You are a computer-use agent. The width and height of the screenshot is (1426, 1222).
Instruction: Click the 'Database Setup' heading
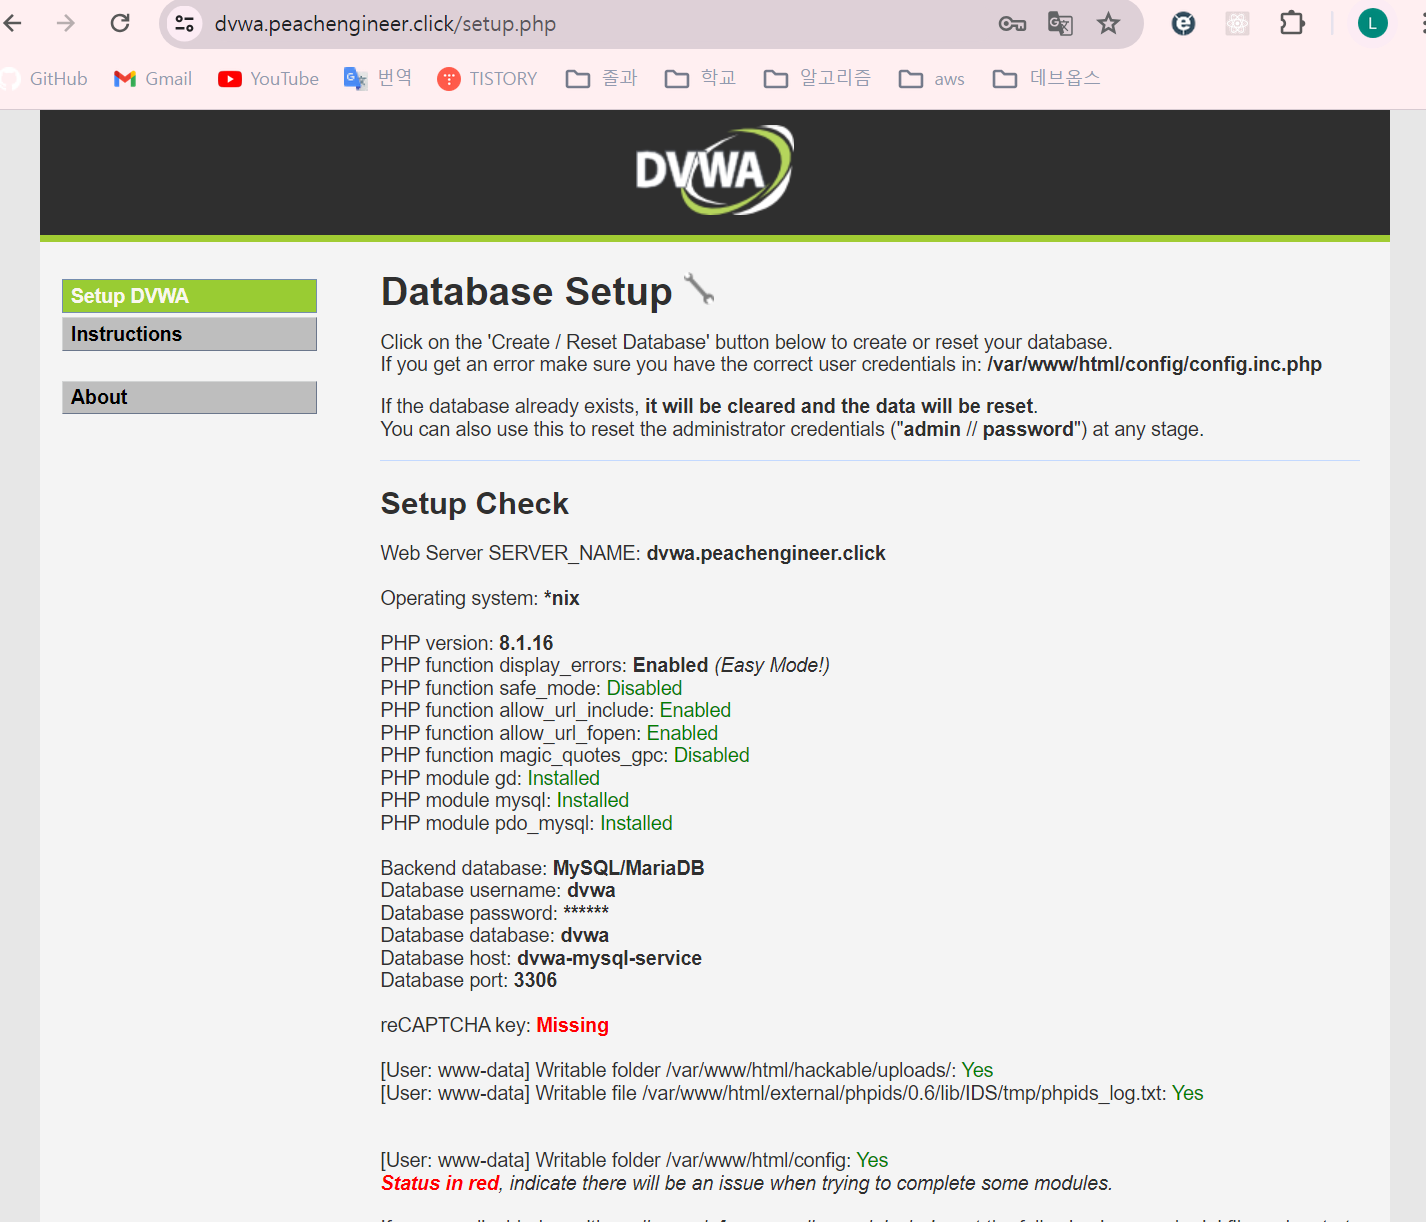pyautogui.click(x=526, y=292)
